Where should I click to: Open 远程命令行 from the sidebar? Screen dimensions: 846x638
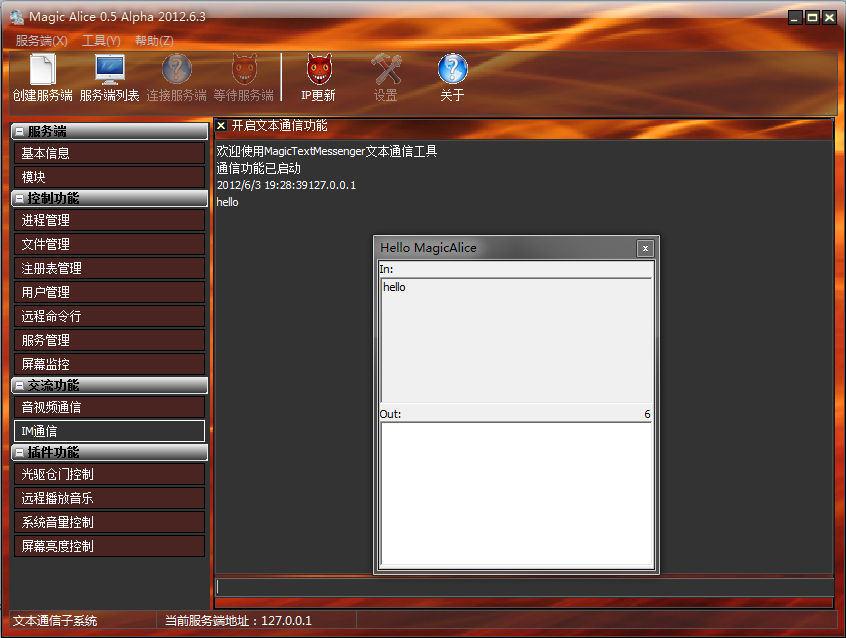(x=110, y=316)
